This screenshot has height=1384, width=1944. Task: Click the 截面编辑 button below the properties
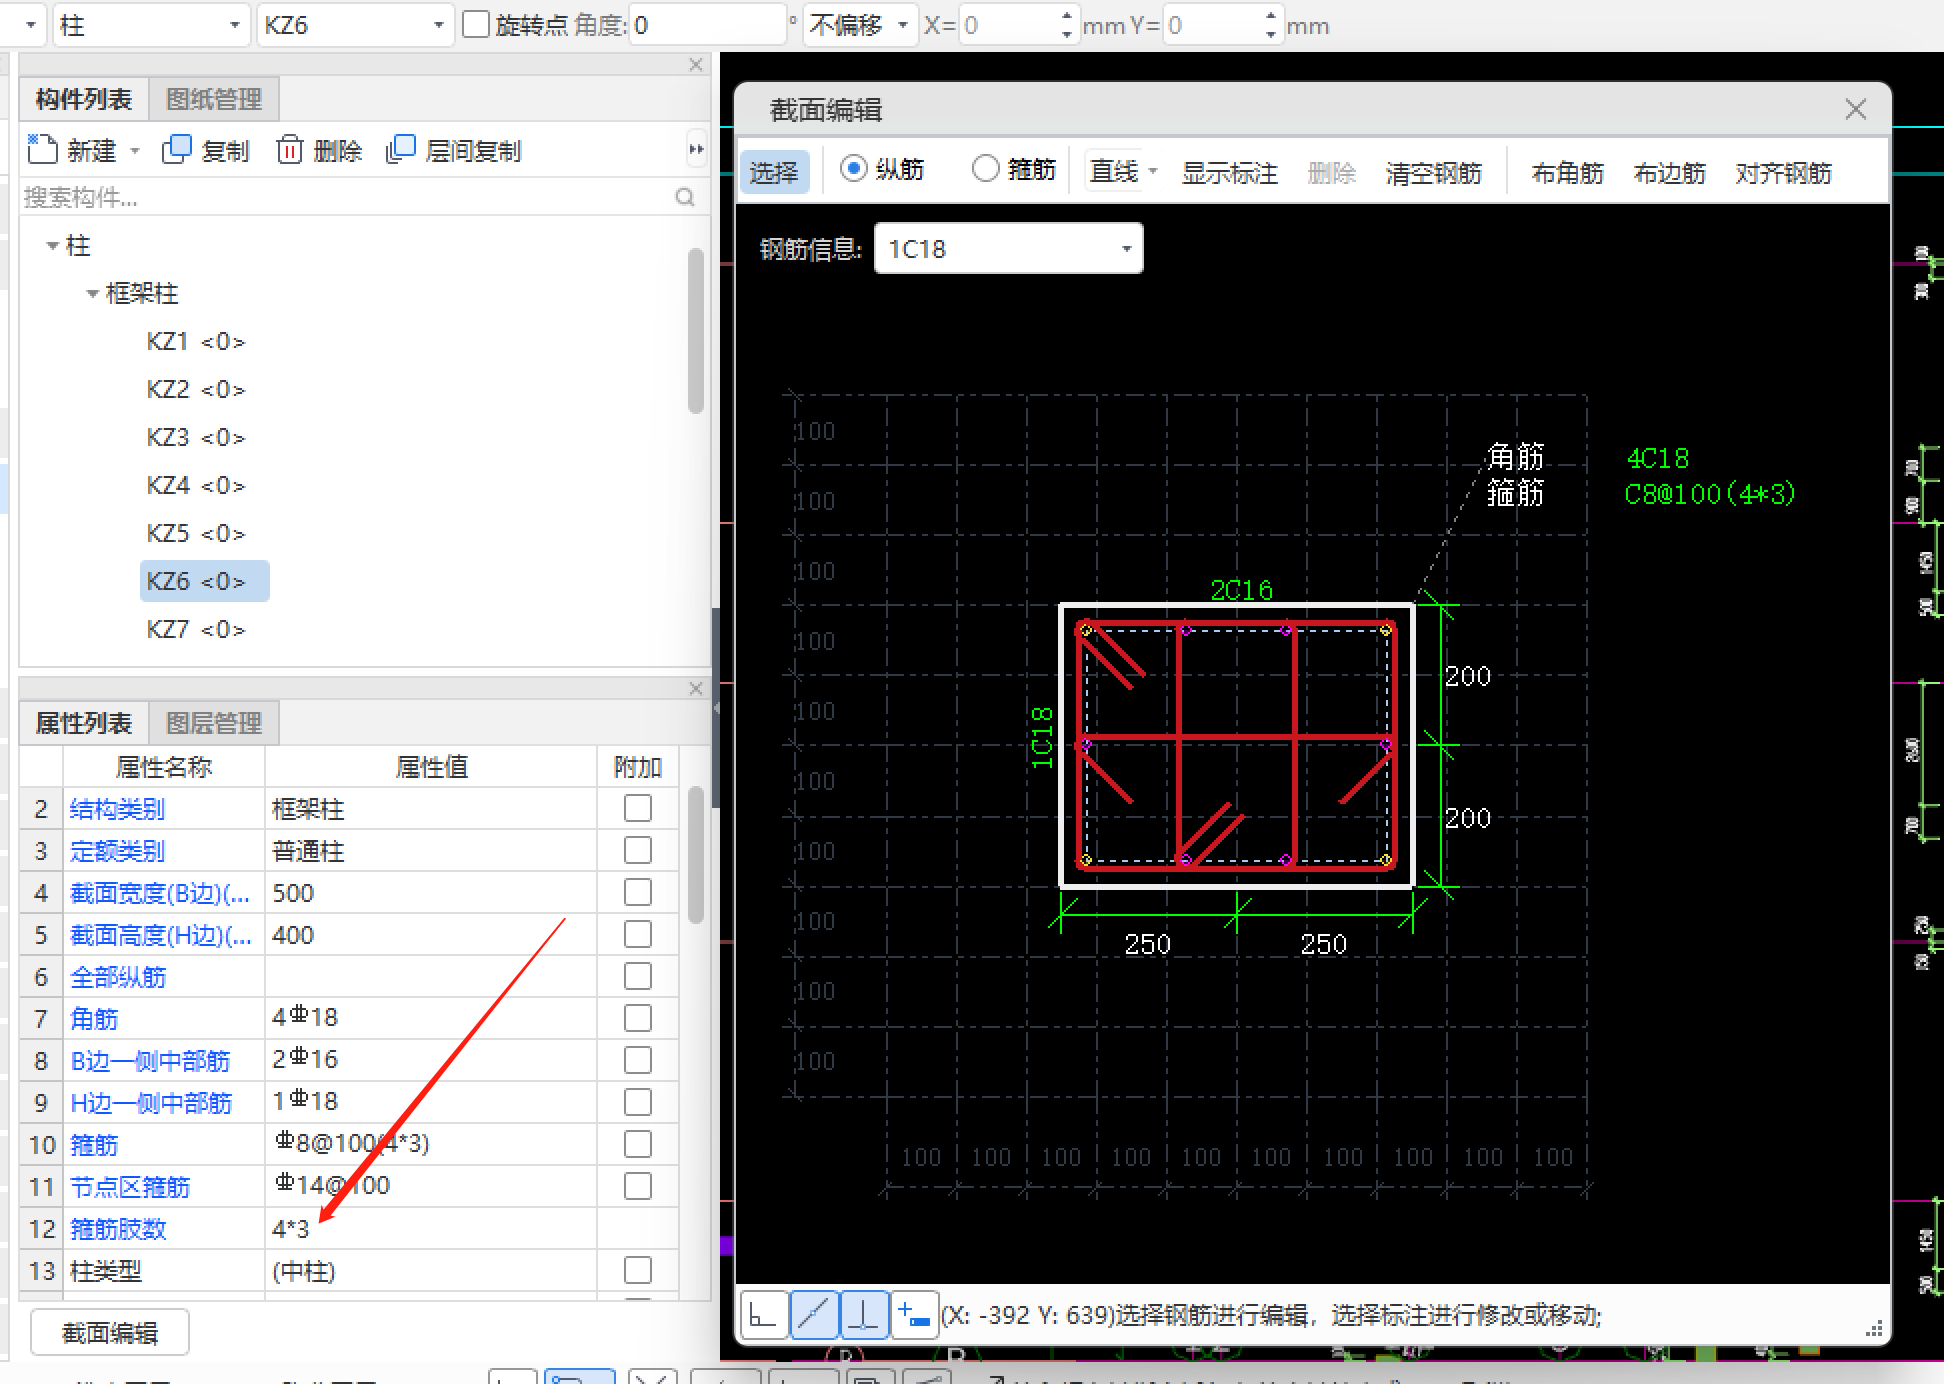coord(110,1333)
